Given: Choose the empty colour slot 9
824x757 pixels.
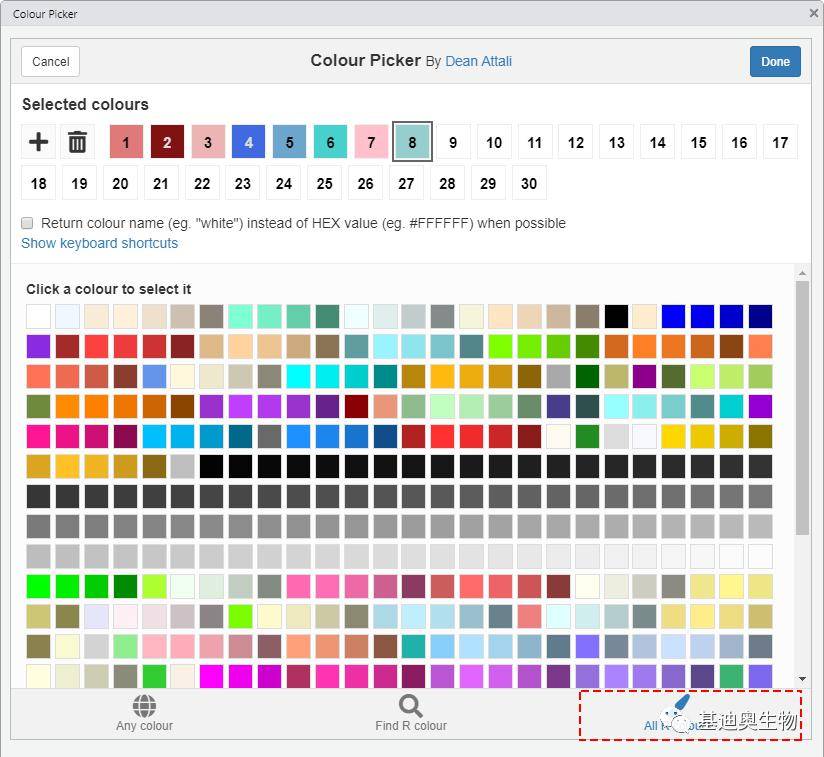Looking at the screenshot, I should point(453,142).
